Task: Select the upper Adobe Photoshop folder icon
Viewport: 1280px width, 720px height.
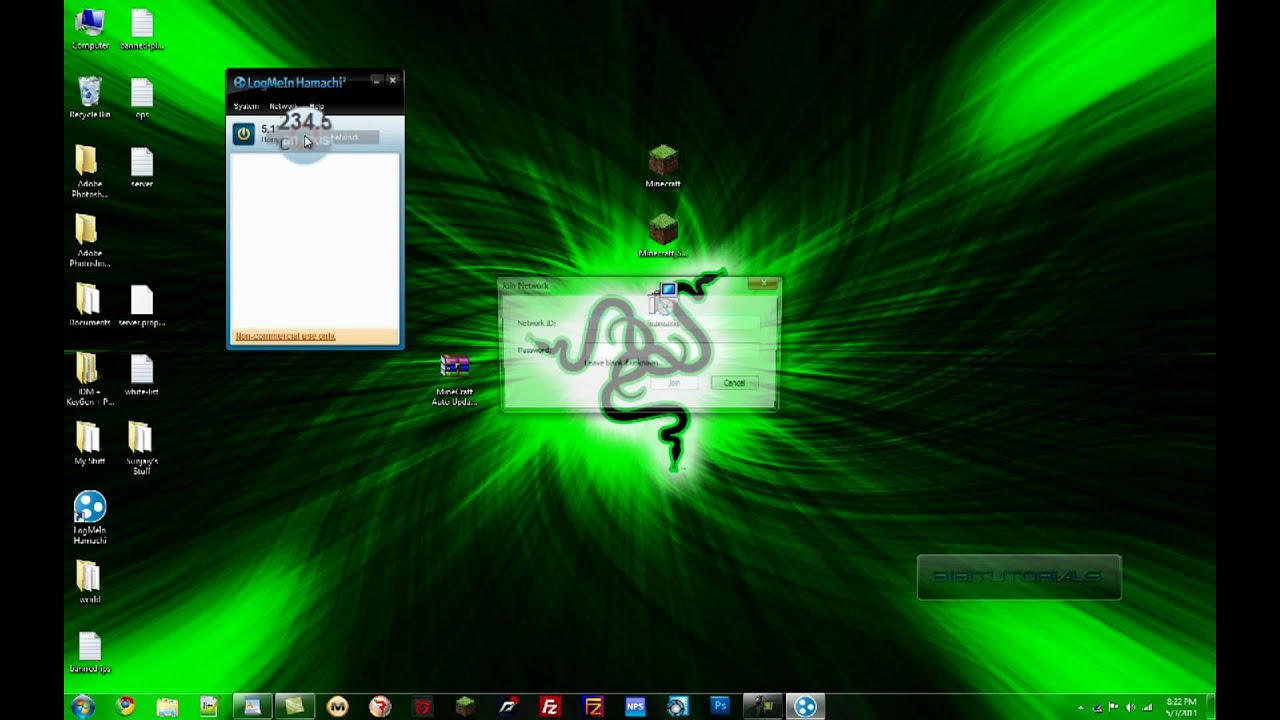Action: pyautogui.click(x=89, y=173)
